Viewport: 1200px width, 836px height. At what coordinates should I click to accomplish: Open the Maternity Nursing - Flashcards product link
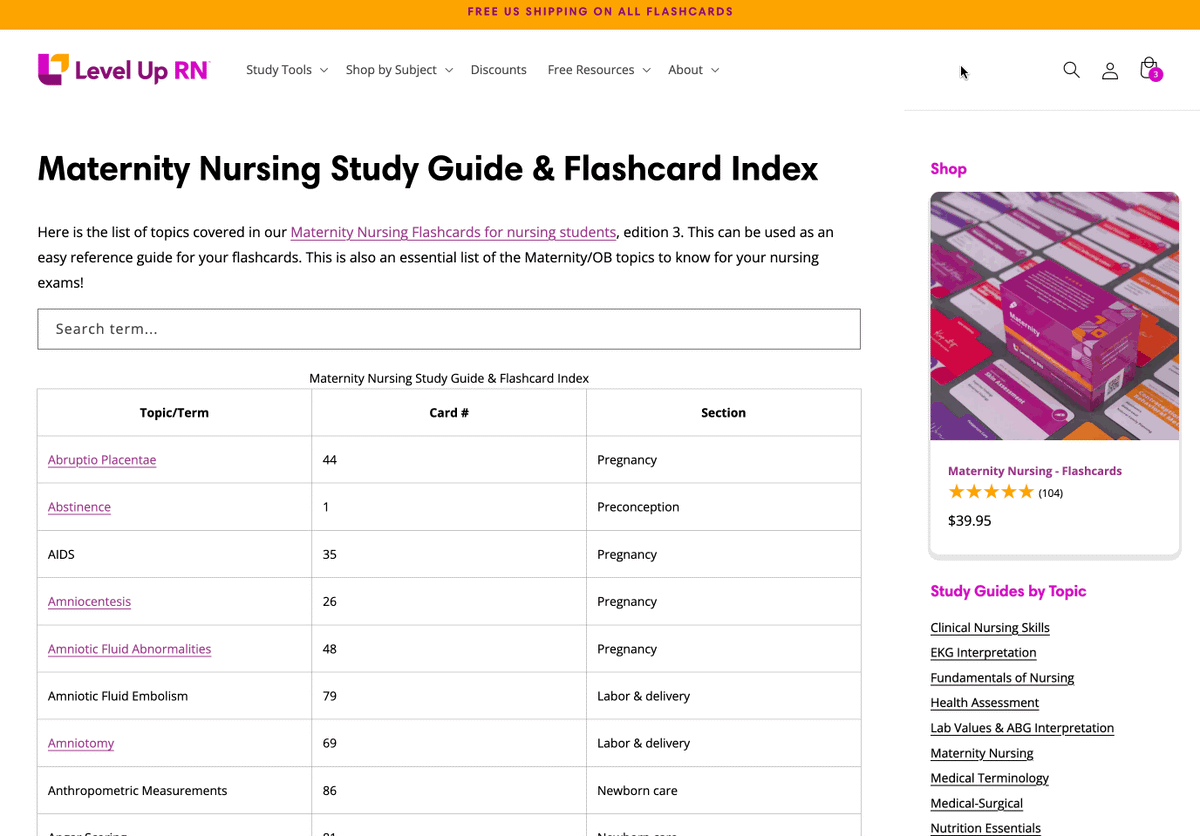1034,470
